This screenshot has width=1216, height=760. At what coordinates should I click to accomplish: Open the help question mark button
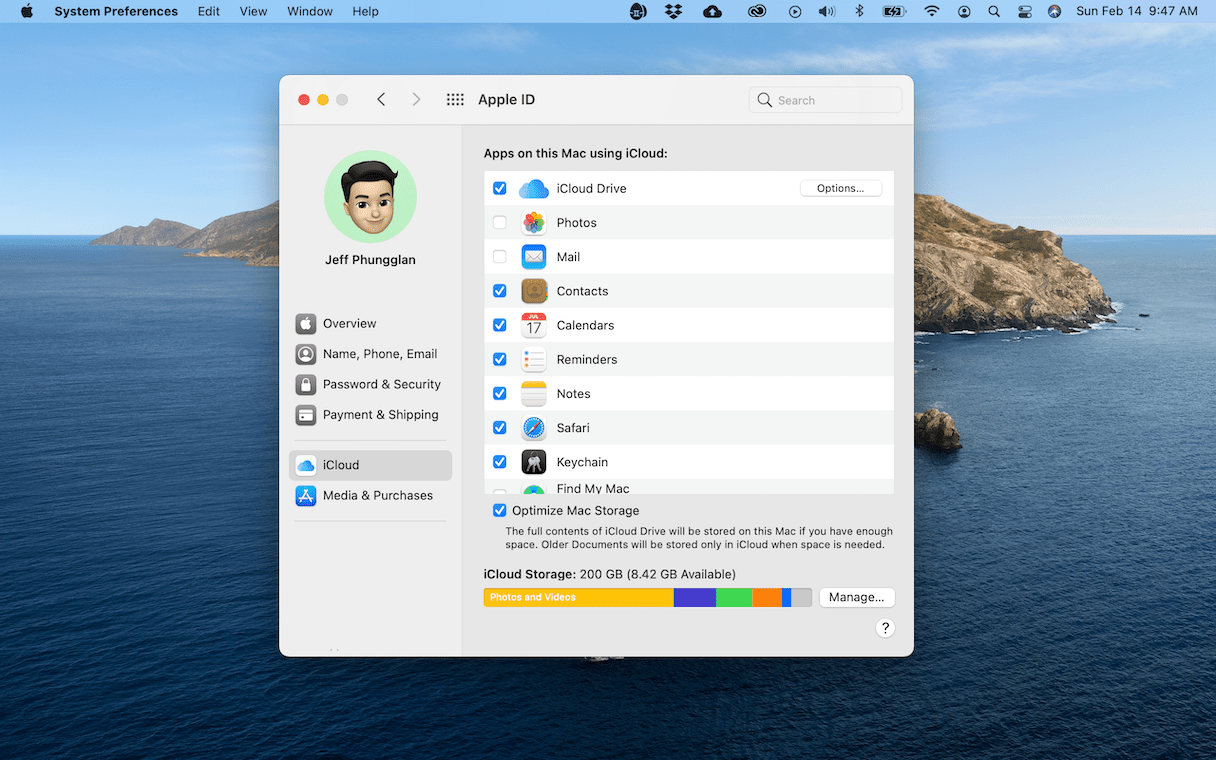tap(885, 628)
